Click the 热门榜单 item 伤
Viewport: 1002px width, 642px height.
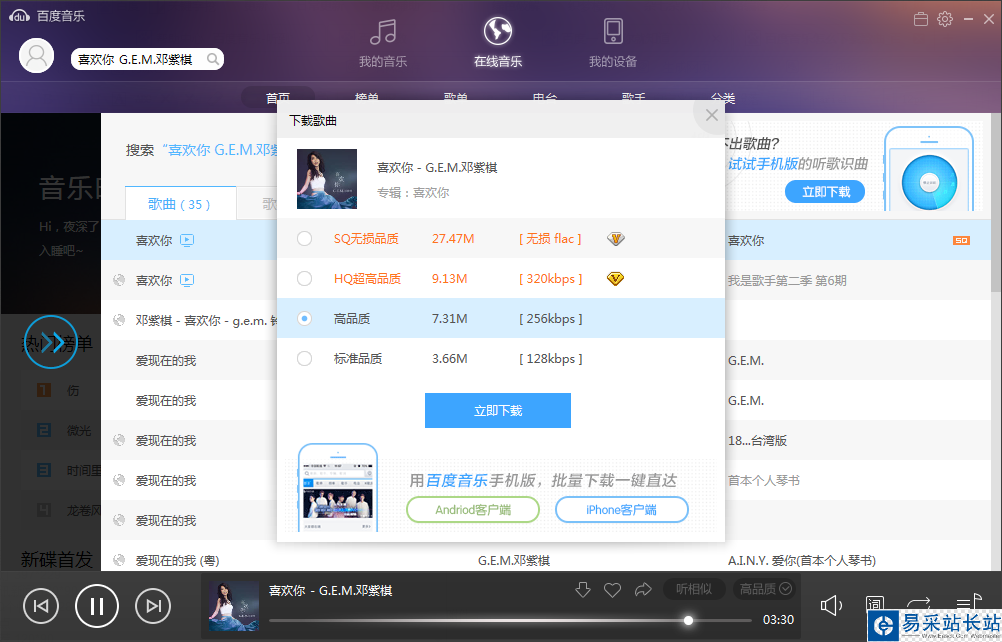73,390
